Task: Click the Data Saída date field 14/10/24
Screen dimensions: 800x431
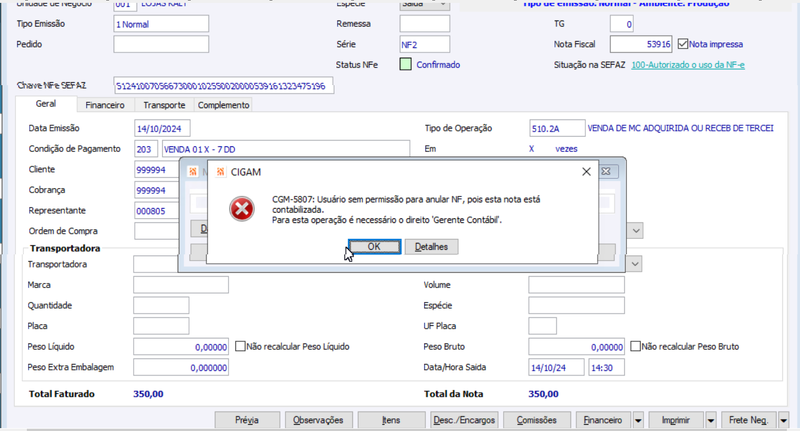Action: tap(557, 367)
